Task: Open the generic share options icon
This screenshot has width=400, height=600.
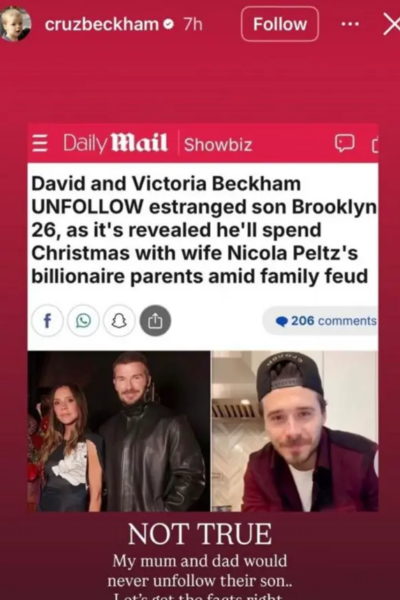Action: [x=155, y=321]
